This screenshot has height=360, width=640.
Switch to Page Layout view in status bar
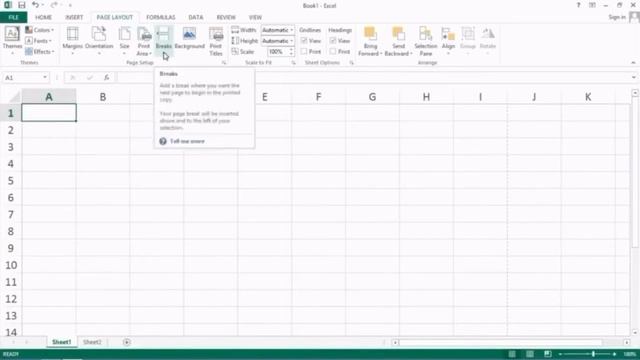[530, 354]
